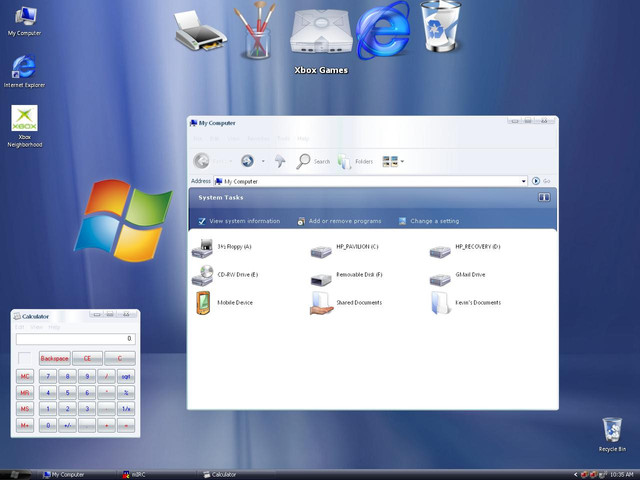Open the View menu in Calculator
This screenshot has height=480, width=640.
36,327
